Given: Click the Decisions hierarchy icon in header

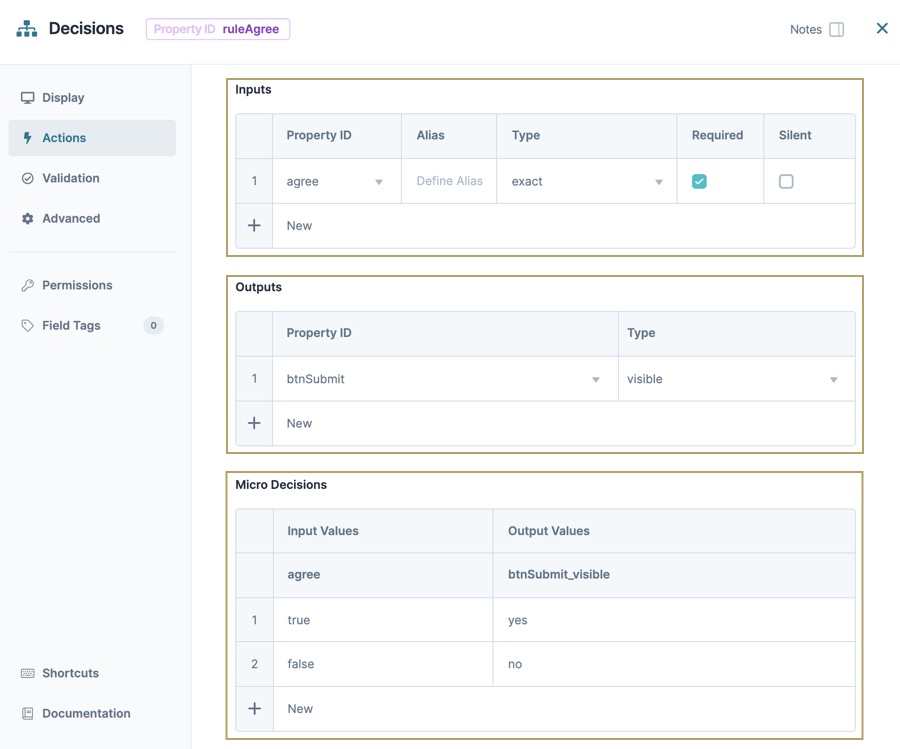Looking at the screenshot, I should (x=26, y=29).
